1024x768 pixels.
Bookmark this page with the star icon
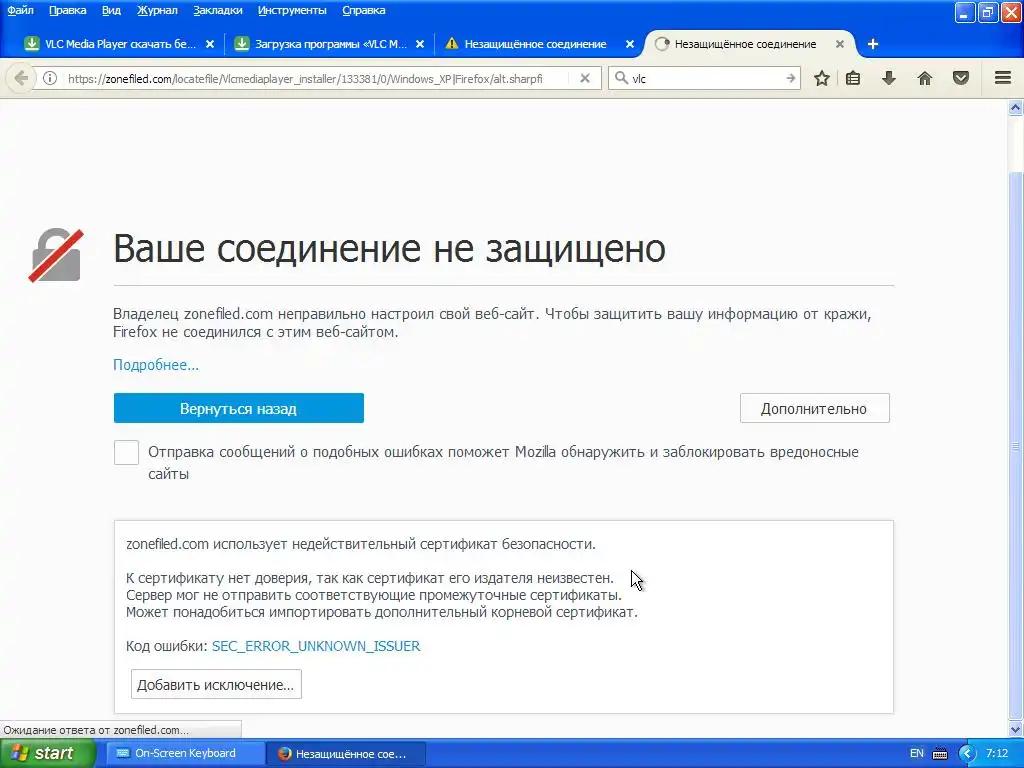tap(822, 78)
